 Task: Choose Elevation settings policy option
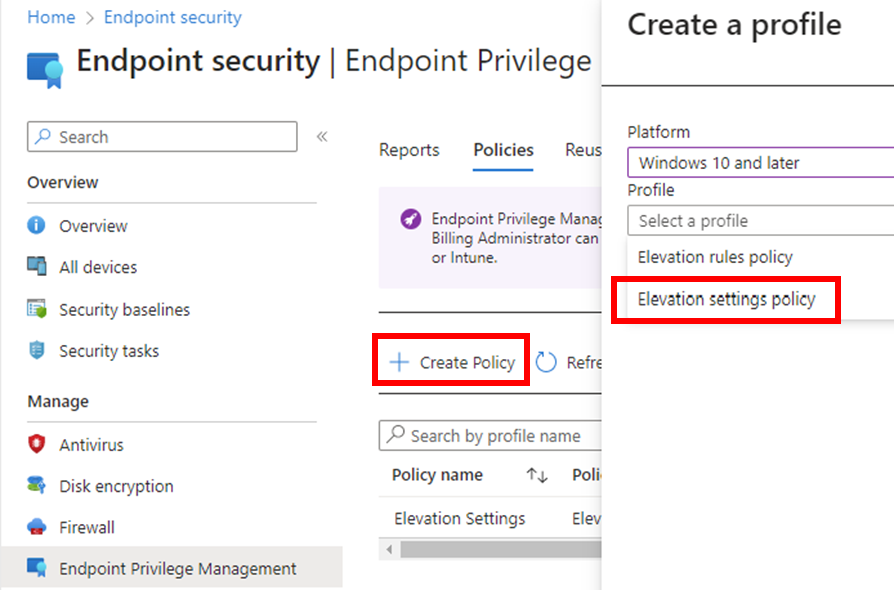point(726,299)
